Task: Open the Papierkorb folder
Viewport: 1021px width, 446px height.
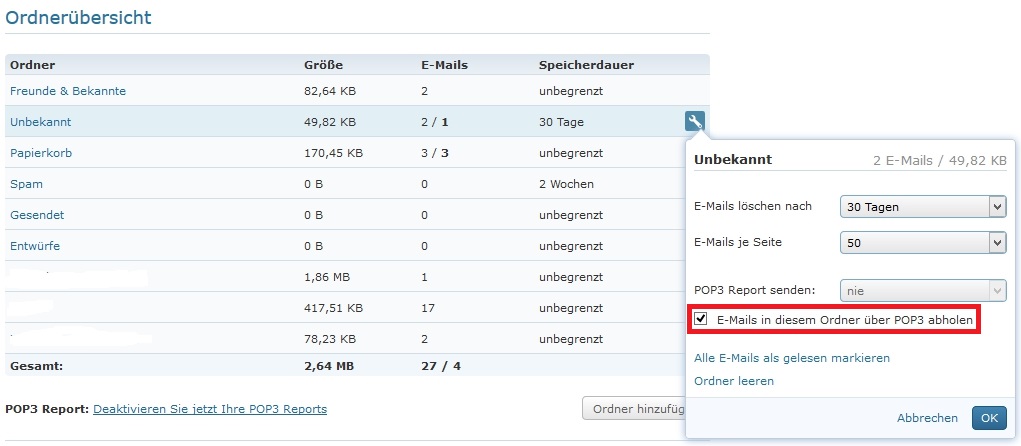Action: 41,153
